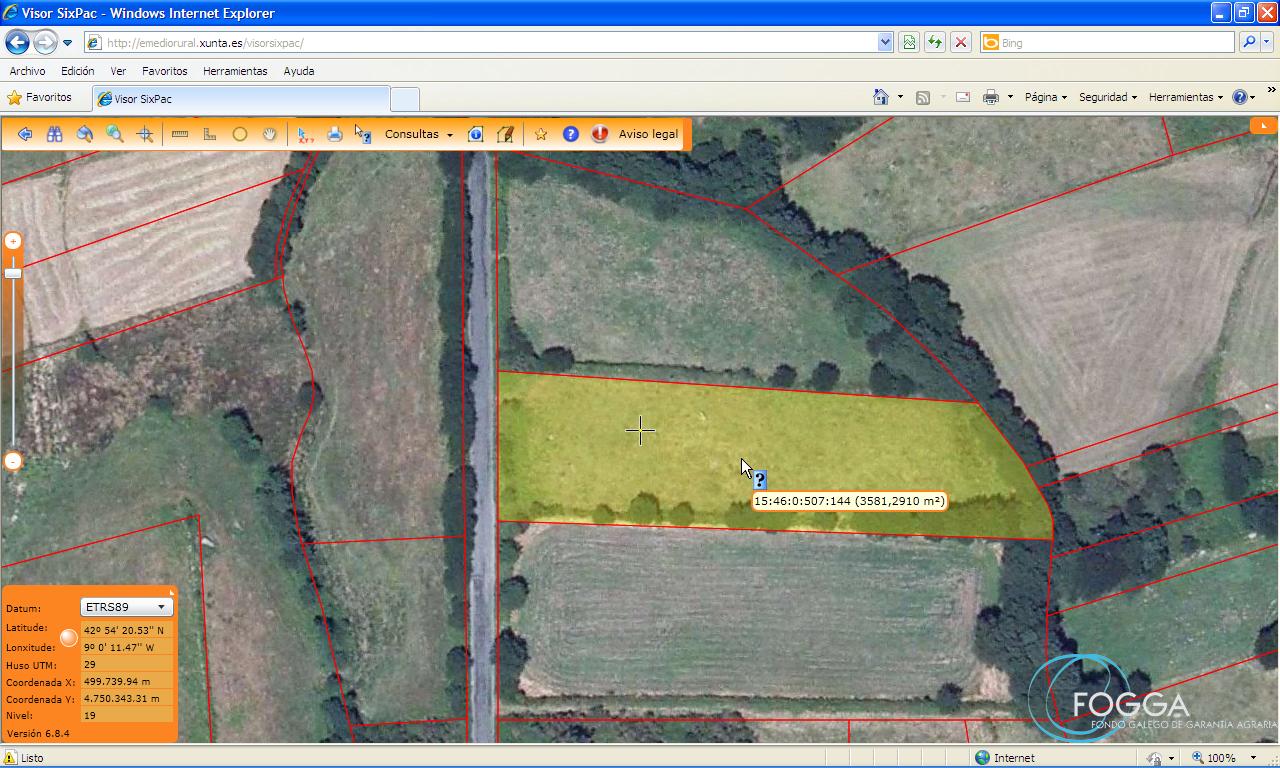Image resolution: width=1280 pixels, height=768 pixels.
Task: Activate the hand pan tool
Action: [269, 134]
